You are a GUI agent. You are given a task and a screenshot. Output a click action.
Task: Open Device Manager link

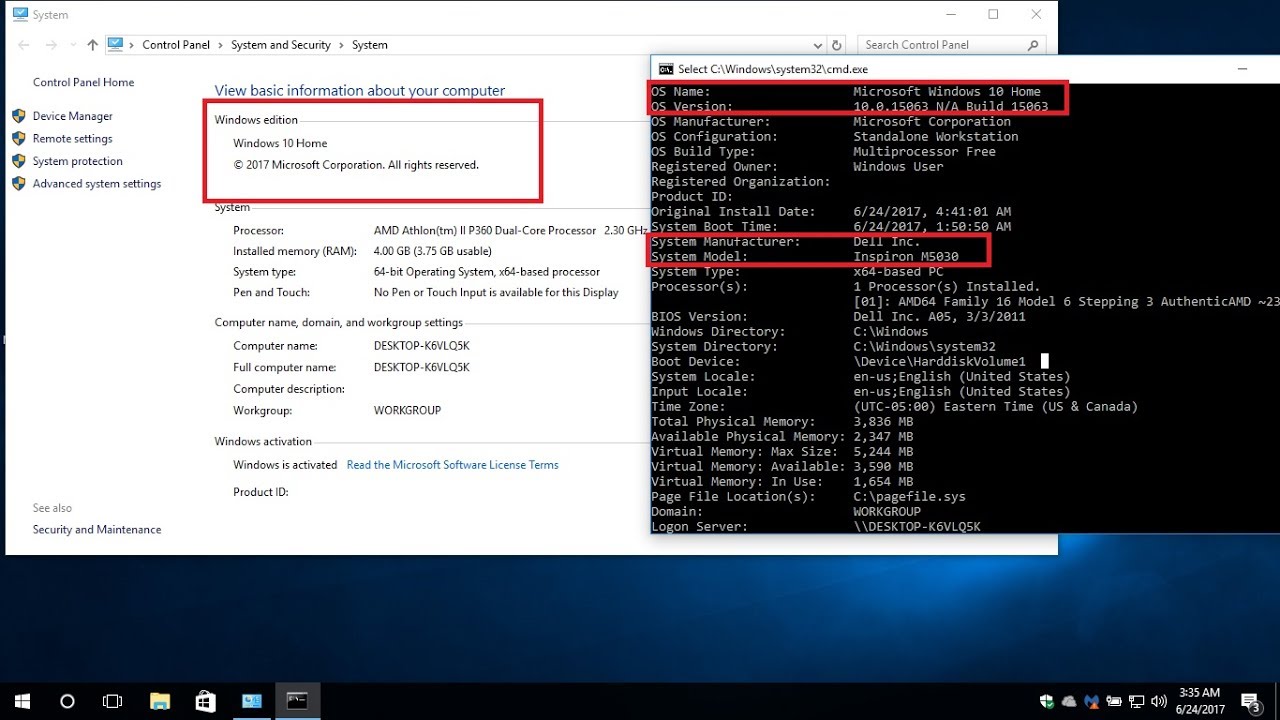pyautogui.click(x=72, y=116)
